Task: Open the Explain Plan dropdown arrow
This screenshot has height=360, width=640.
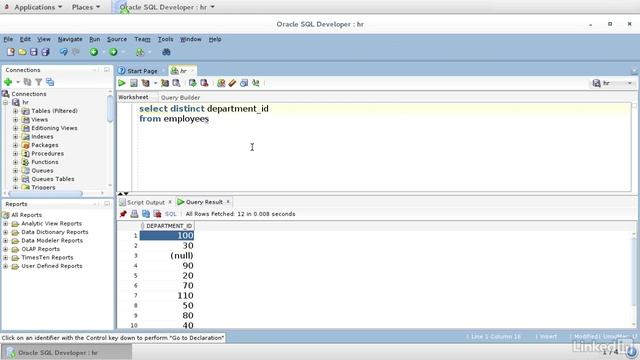Action: (x=156, y=84)
